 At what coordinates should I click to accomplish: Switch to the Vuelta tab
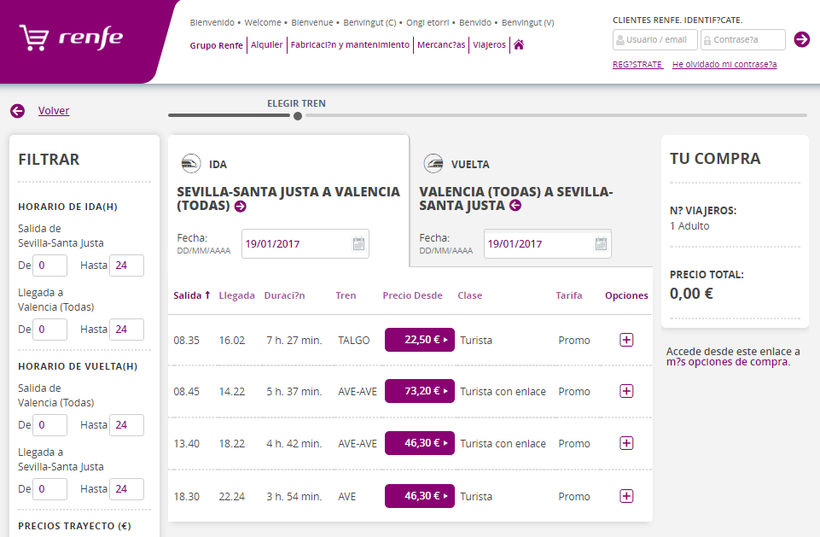470,165
